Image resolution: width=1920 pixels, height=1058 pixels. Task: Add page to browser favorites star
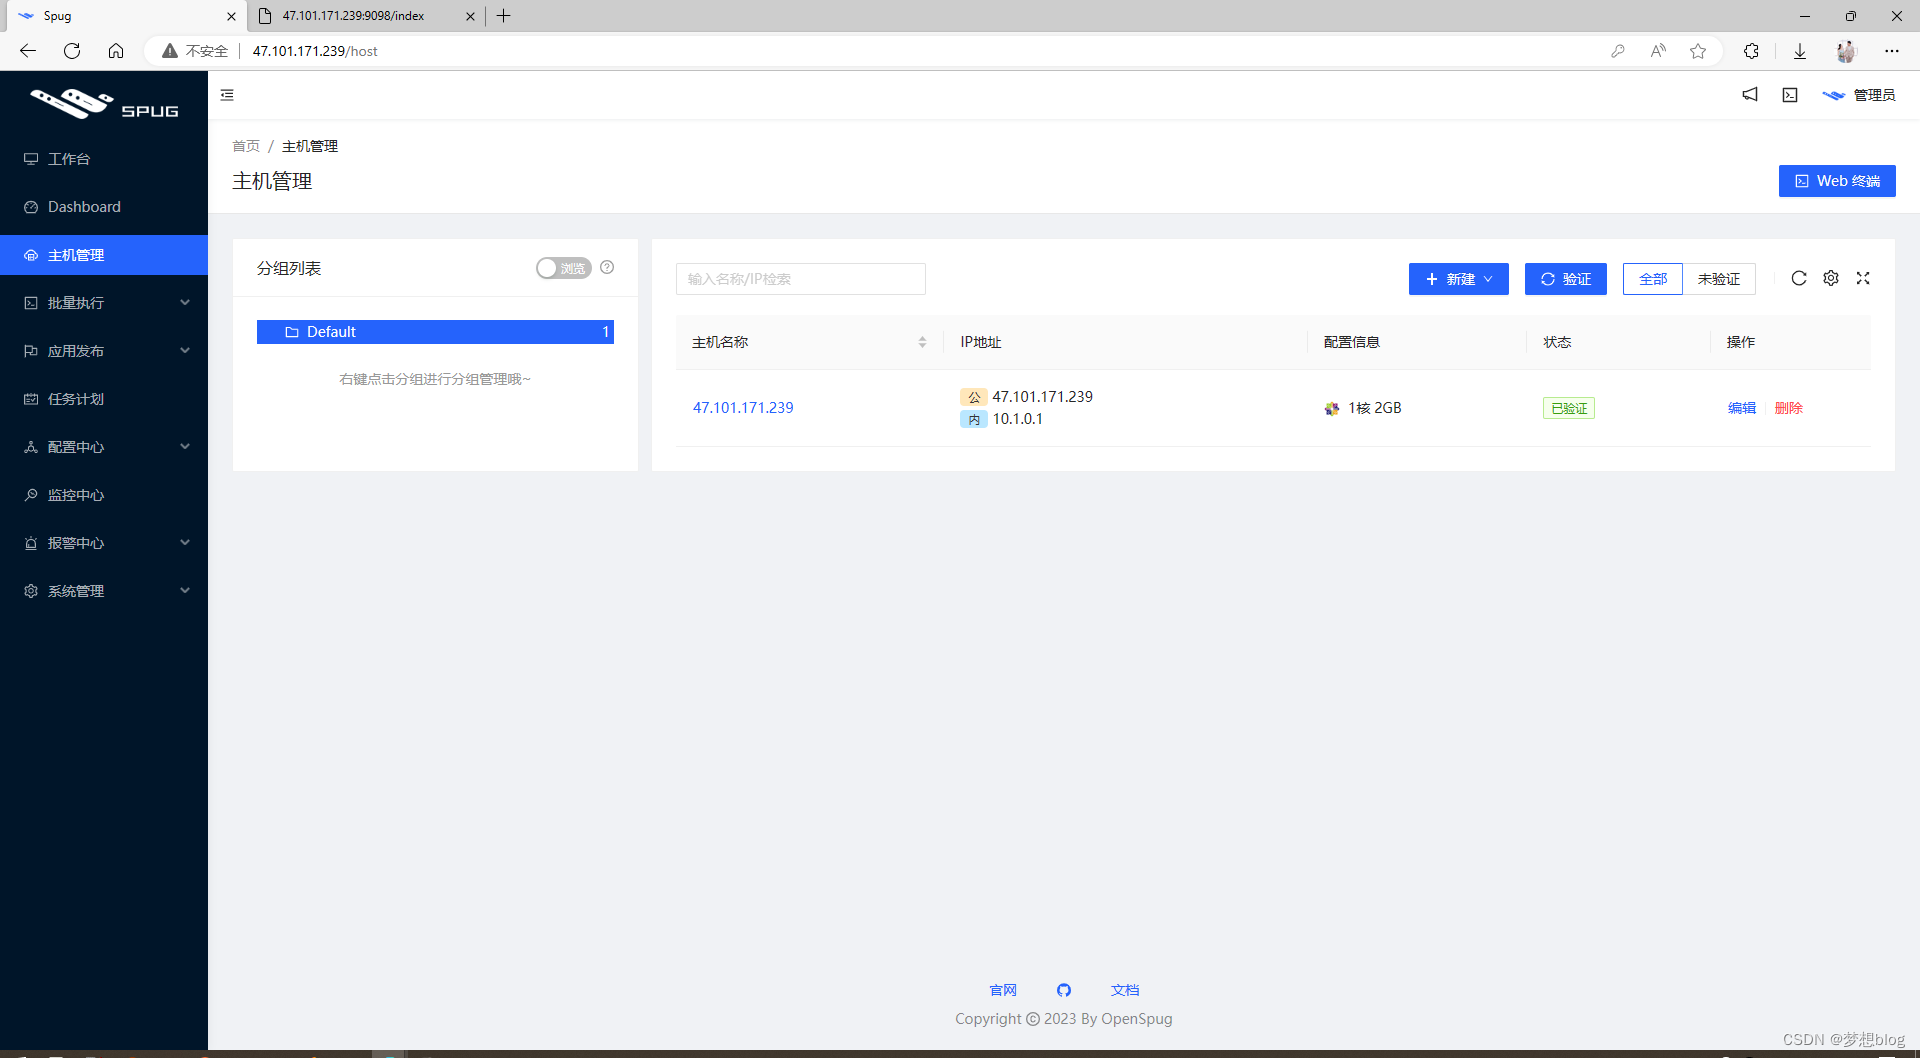click(x=1698, y=51)
